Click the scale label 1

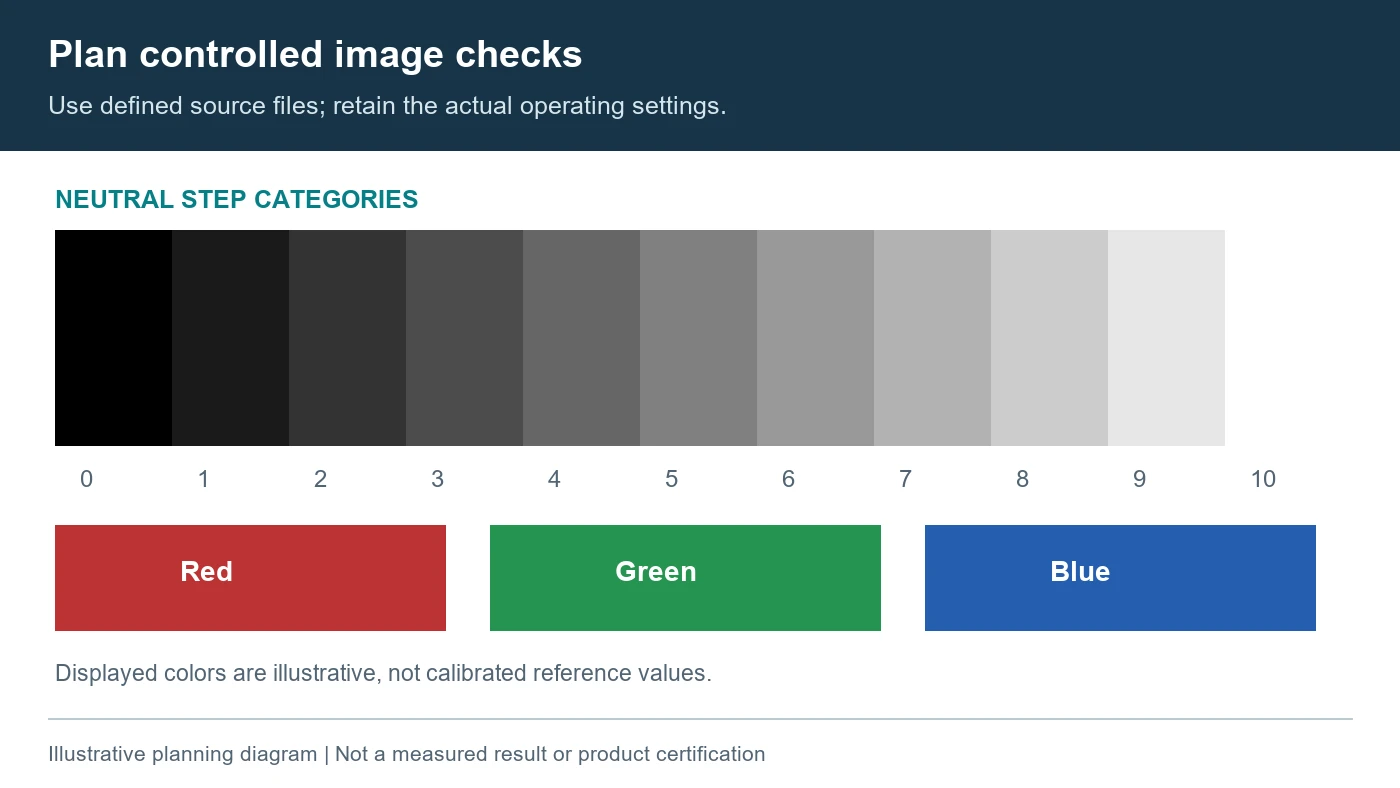(203, 479)
